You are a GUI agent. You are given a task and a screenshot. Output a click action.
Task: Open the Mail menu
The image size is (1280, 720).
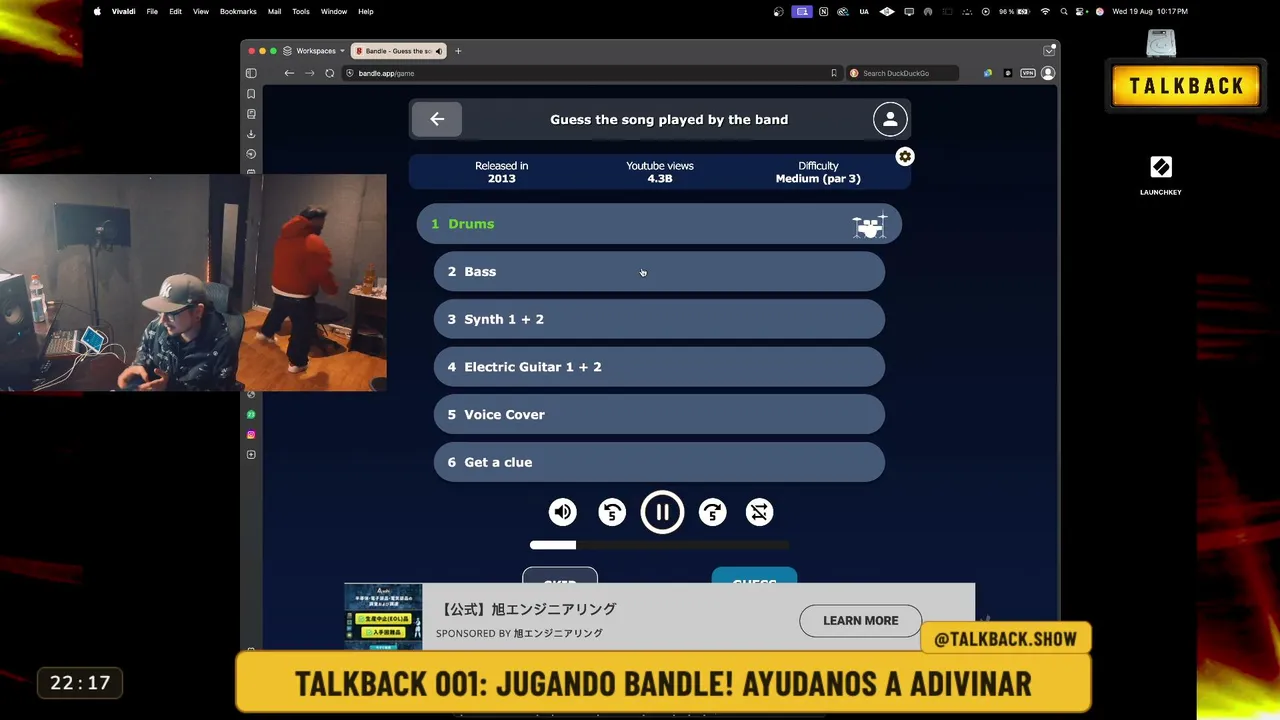(x=275, y=12)
